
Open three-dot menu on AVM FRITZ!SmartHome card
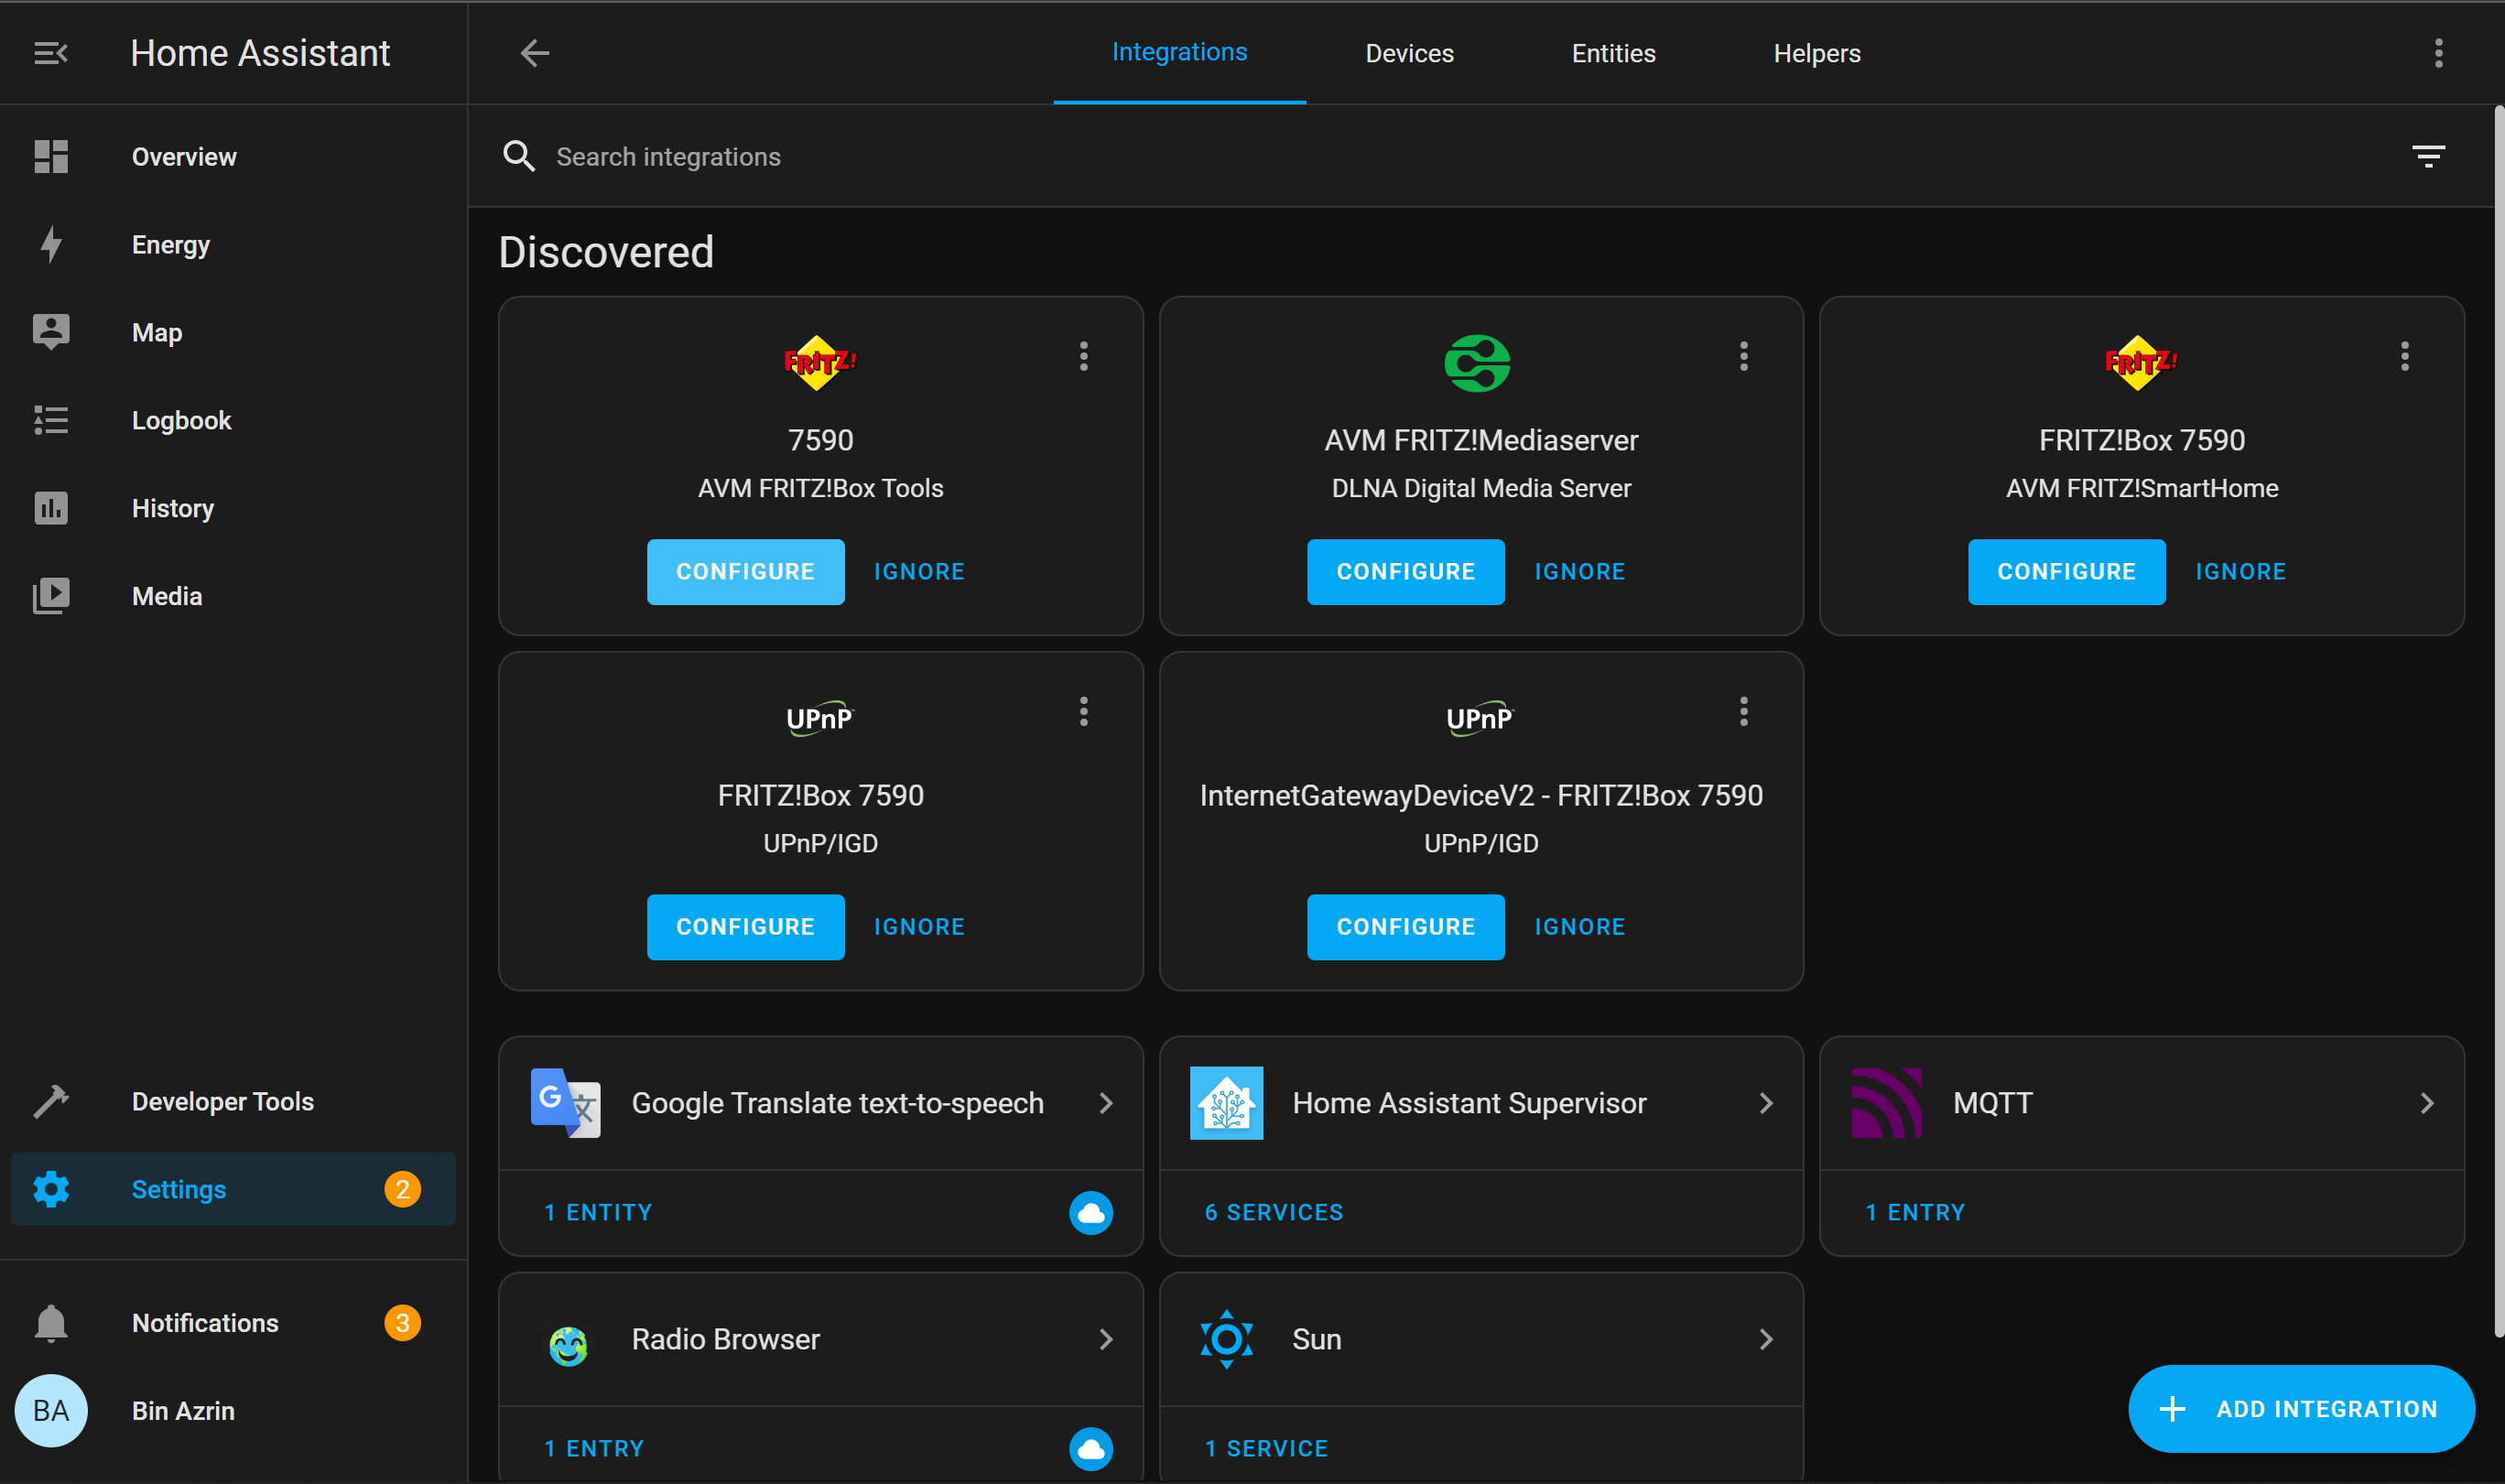(2404, 357)
